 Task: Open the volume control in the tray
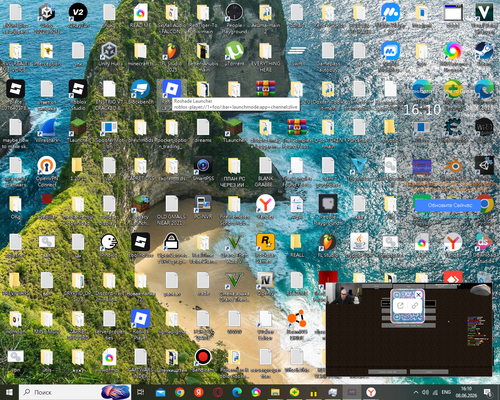click(425, 392)
